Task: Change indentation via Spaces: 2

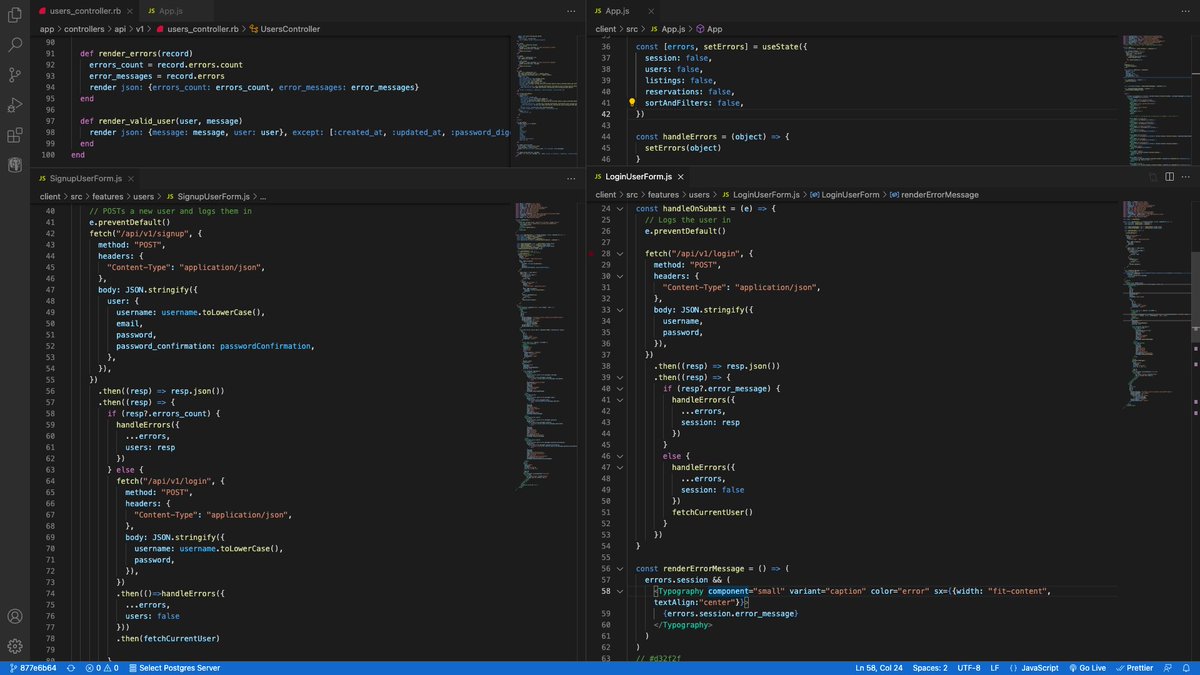Action: click(930, 668)
